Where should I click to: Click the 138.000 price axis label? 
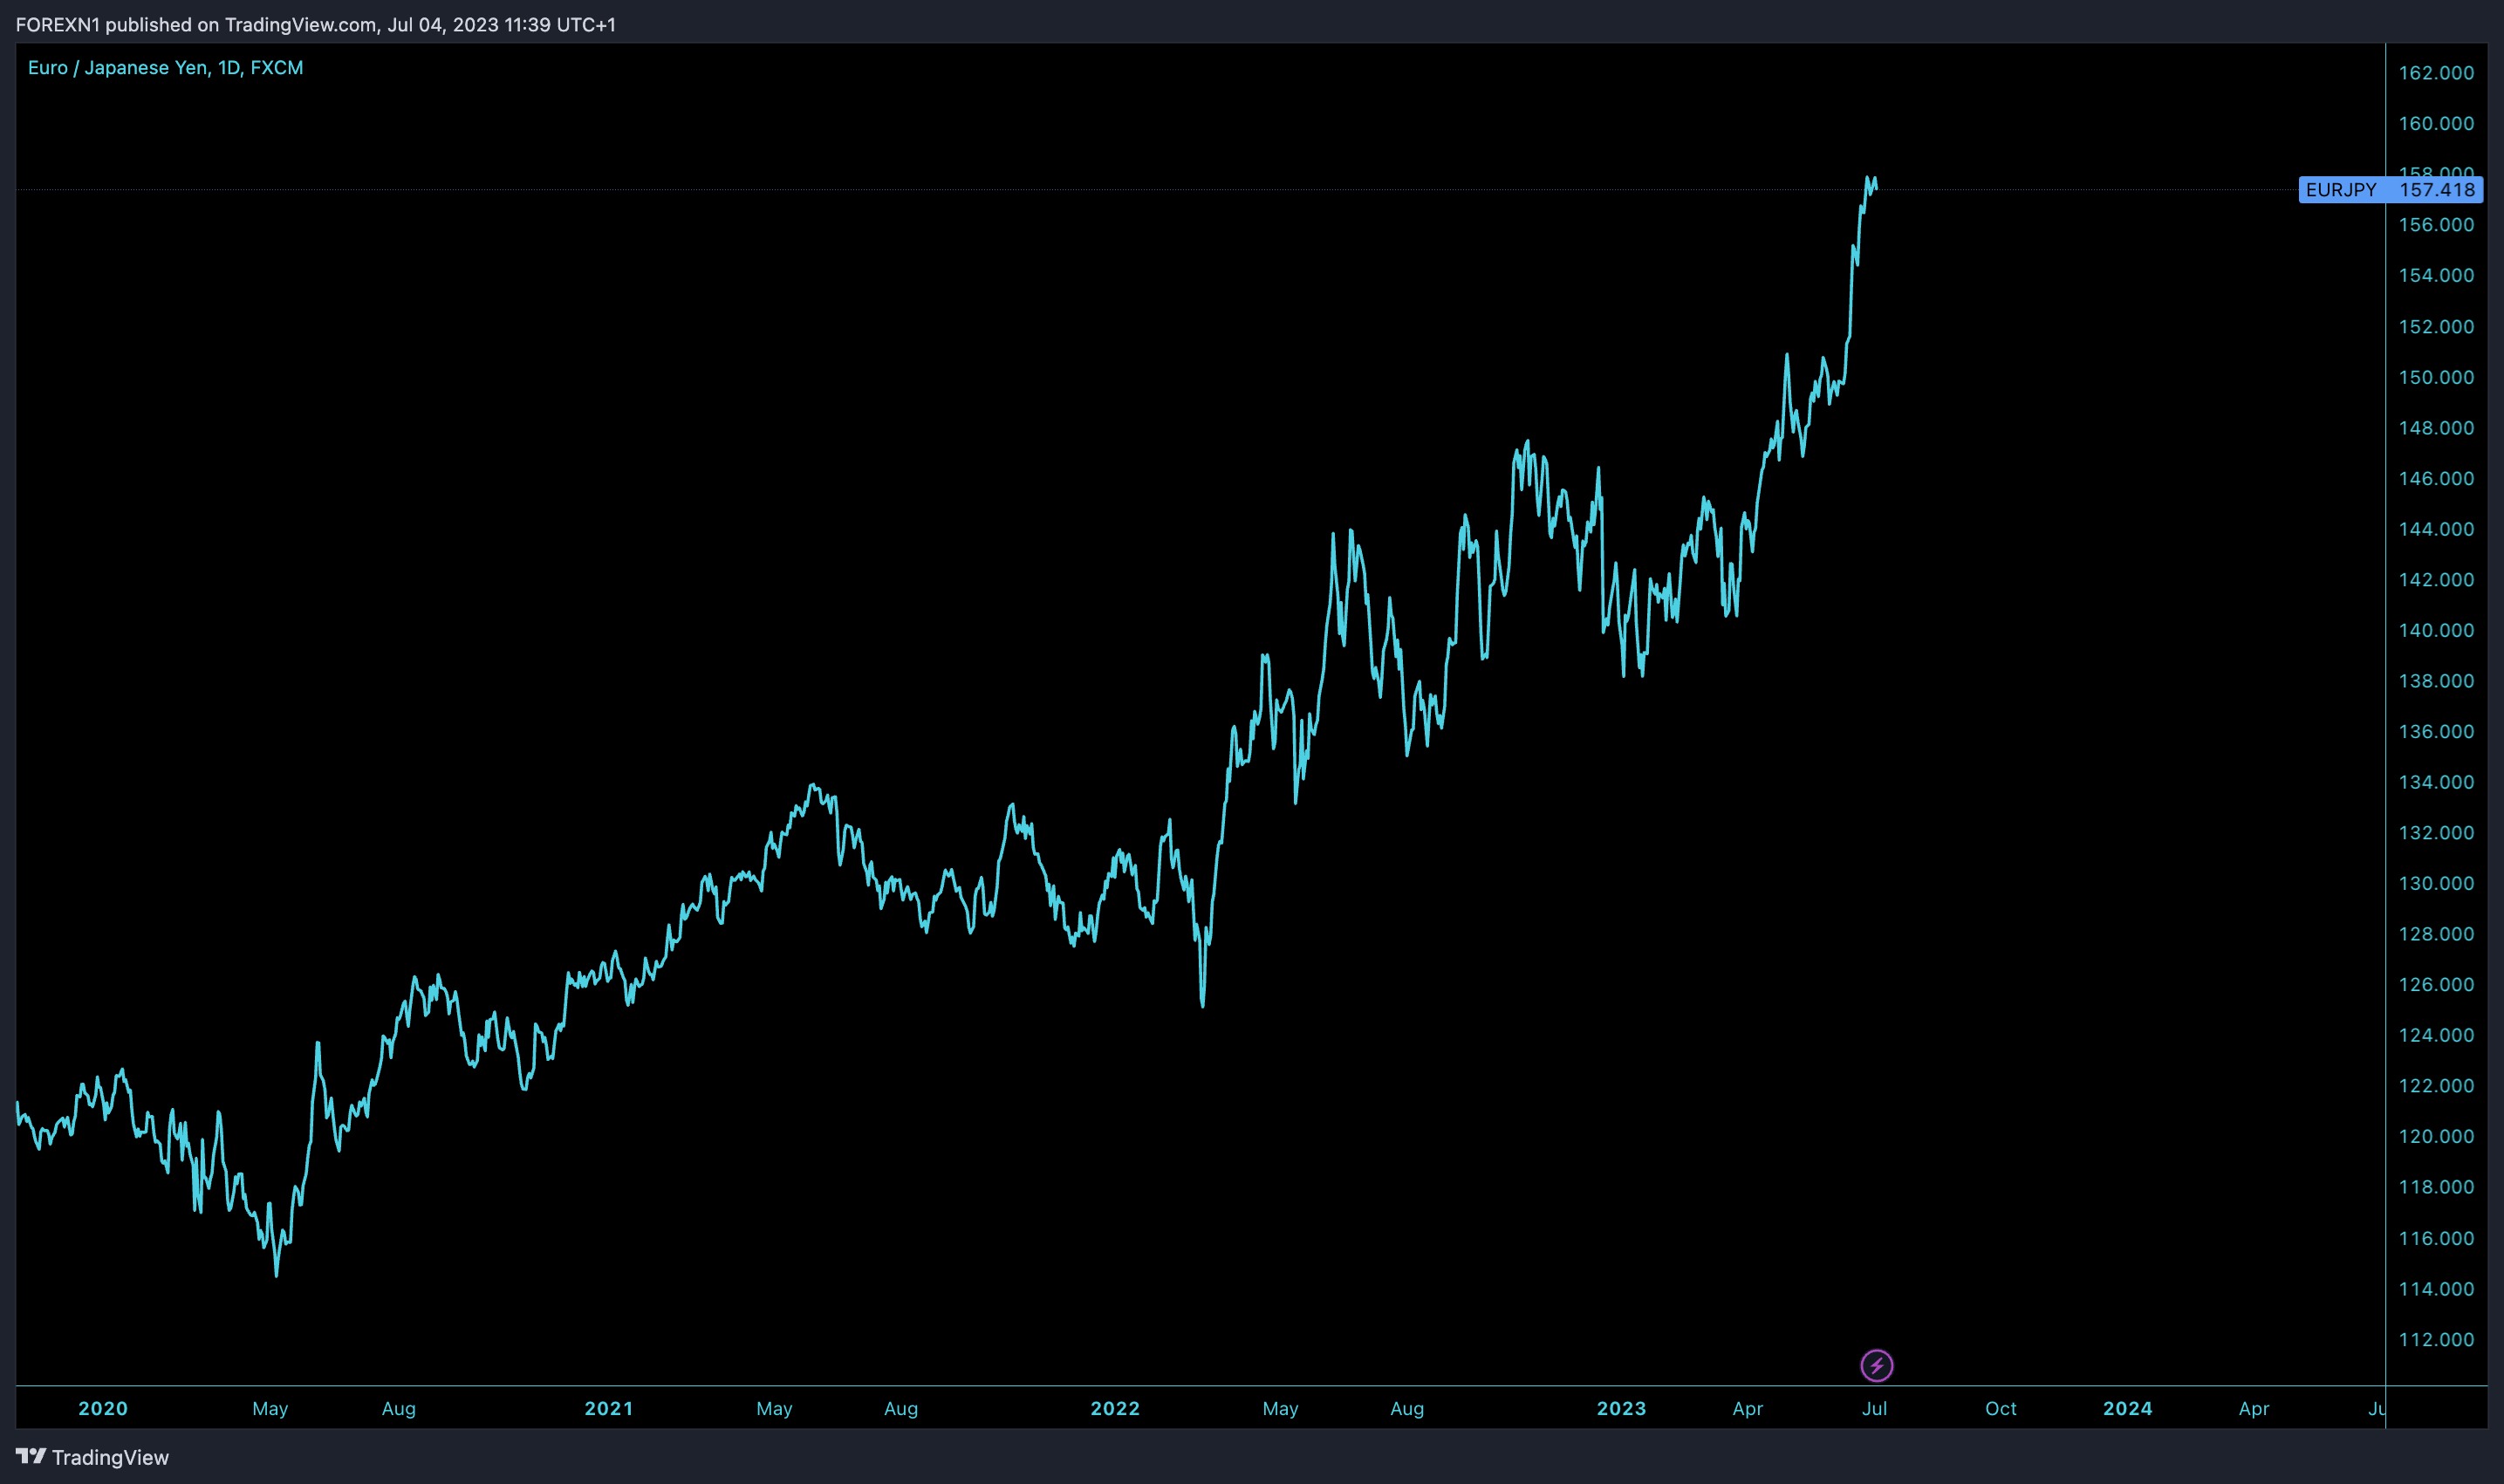[2436, 681]
